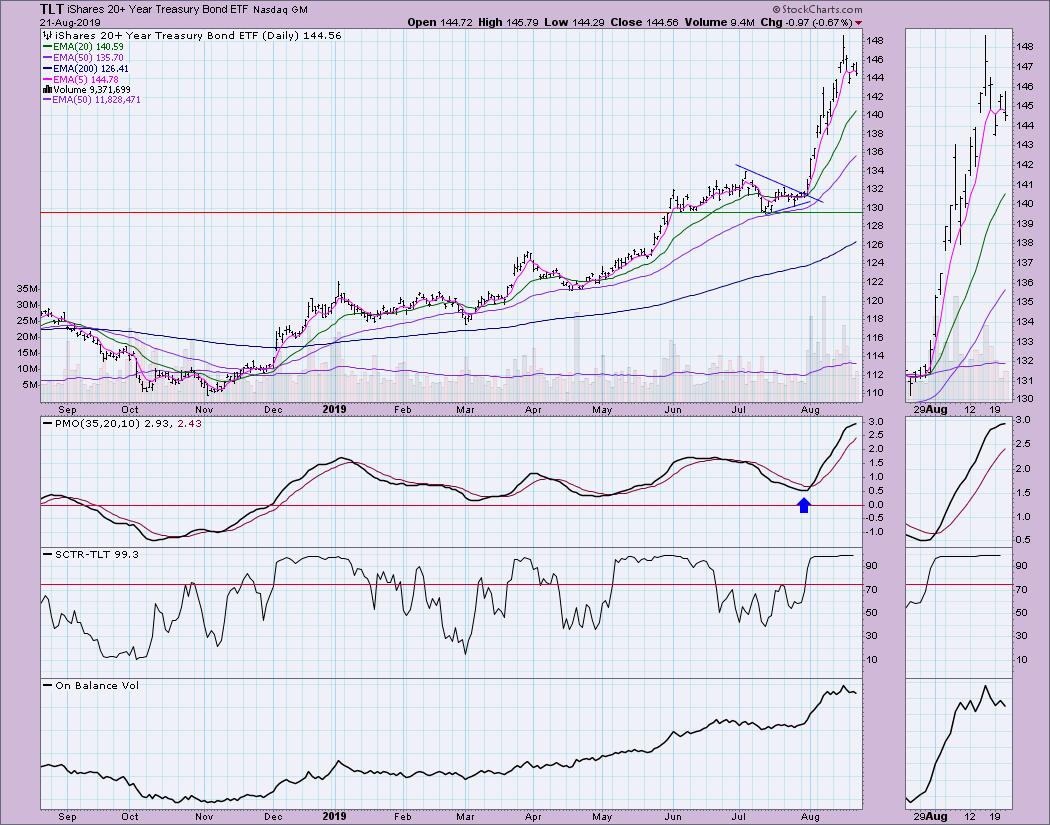Screen dimensions: 1050x825
Task: Click the EMA(50) 135.70 legend entry
Action: (x=88, y=56)
